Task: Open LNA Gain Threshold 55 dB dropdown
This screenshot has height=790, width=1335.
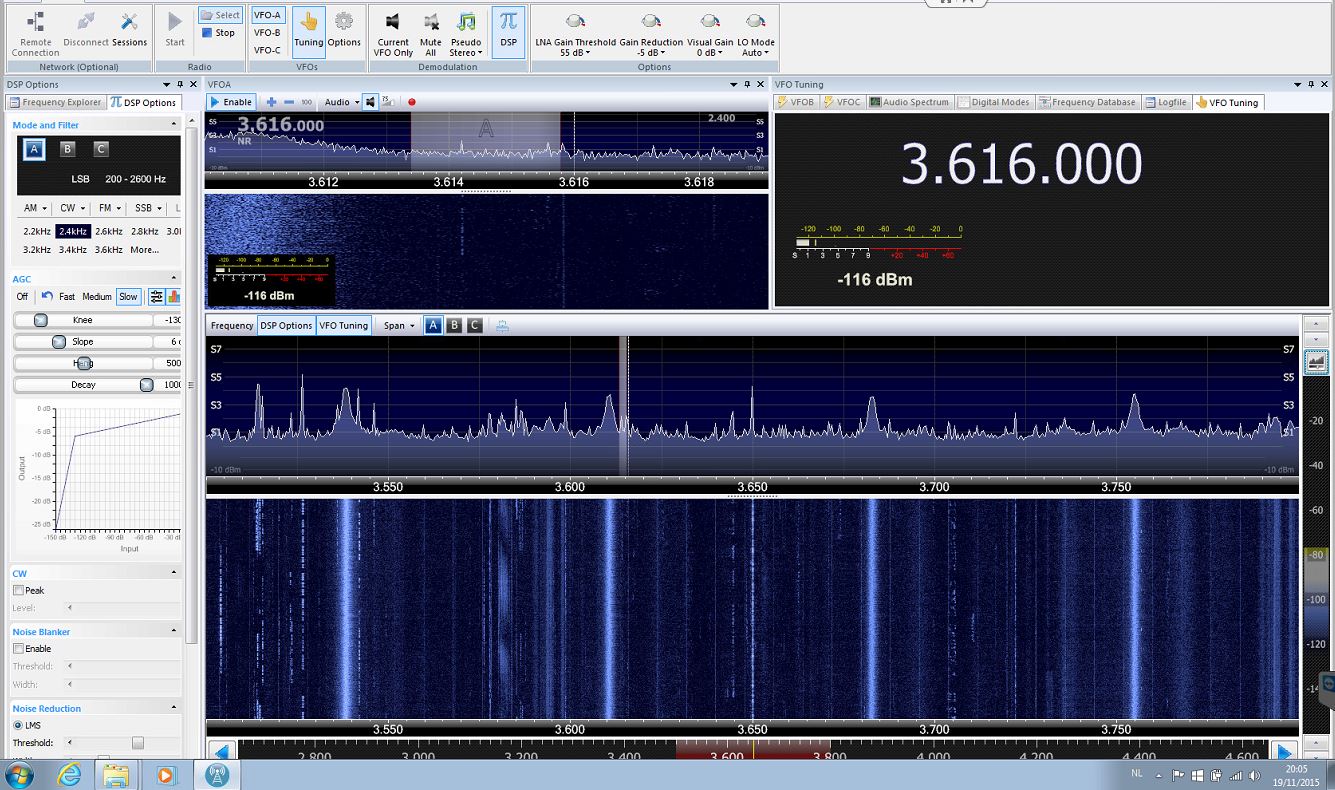Action: (575, 34)
